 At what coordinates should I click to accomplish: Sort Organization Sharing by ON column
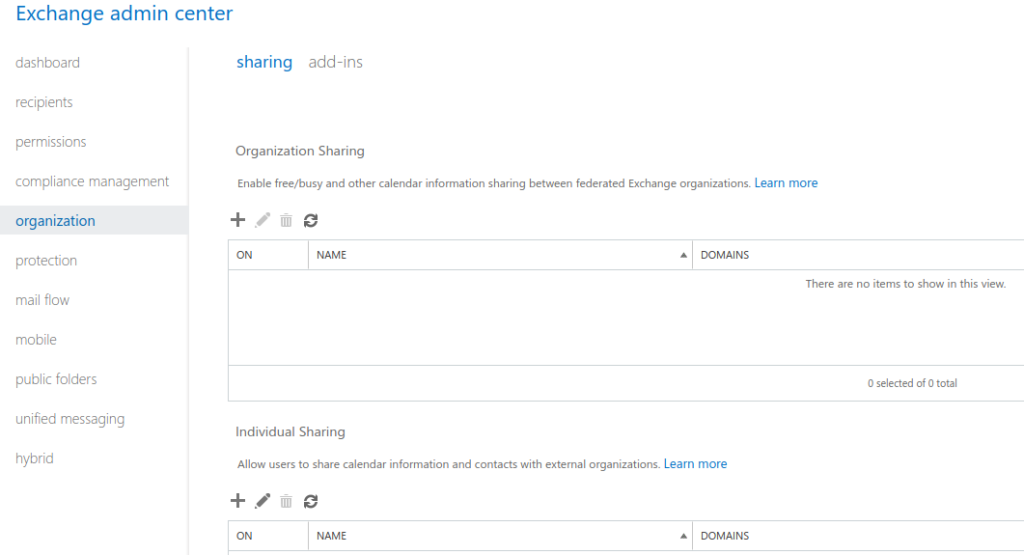click(x=268, y=255)
